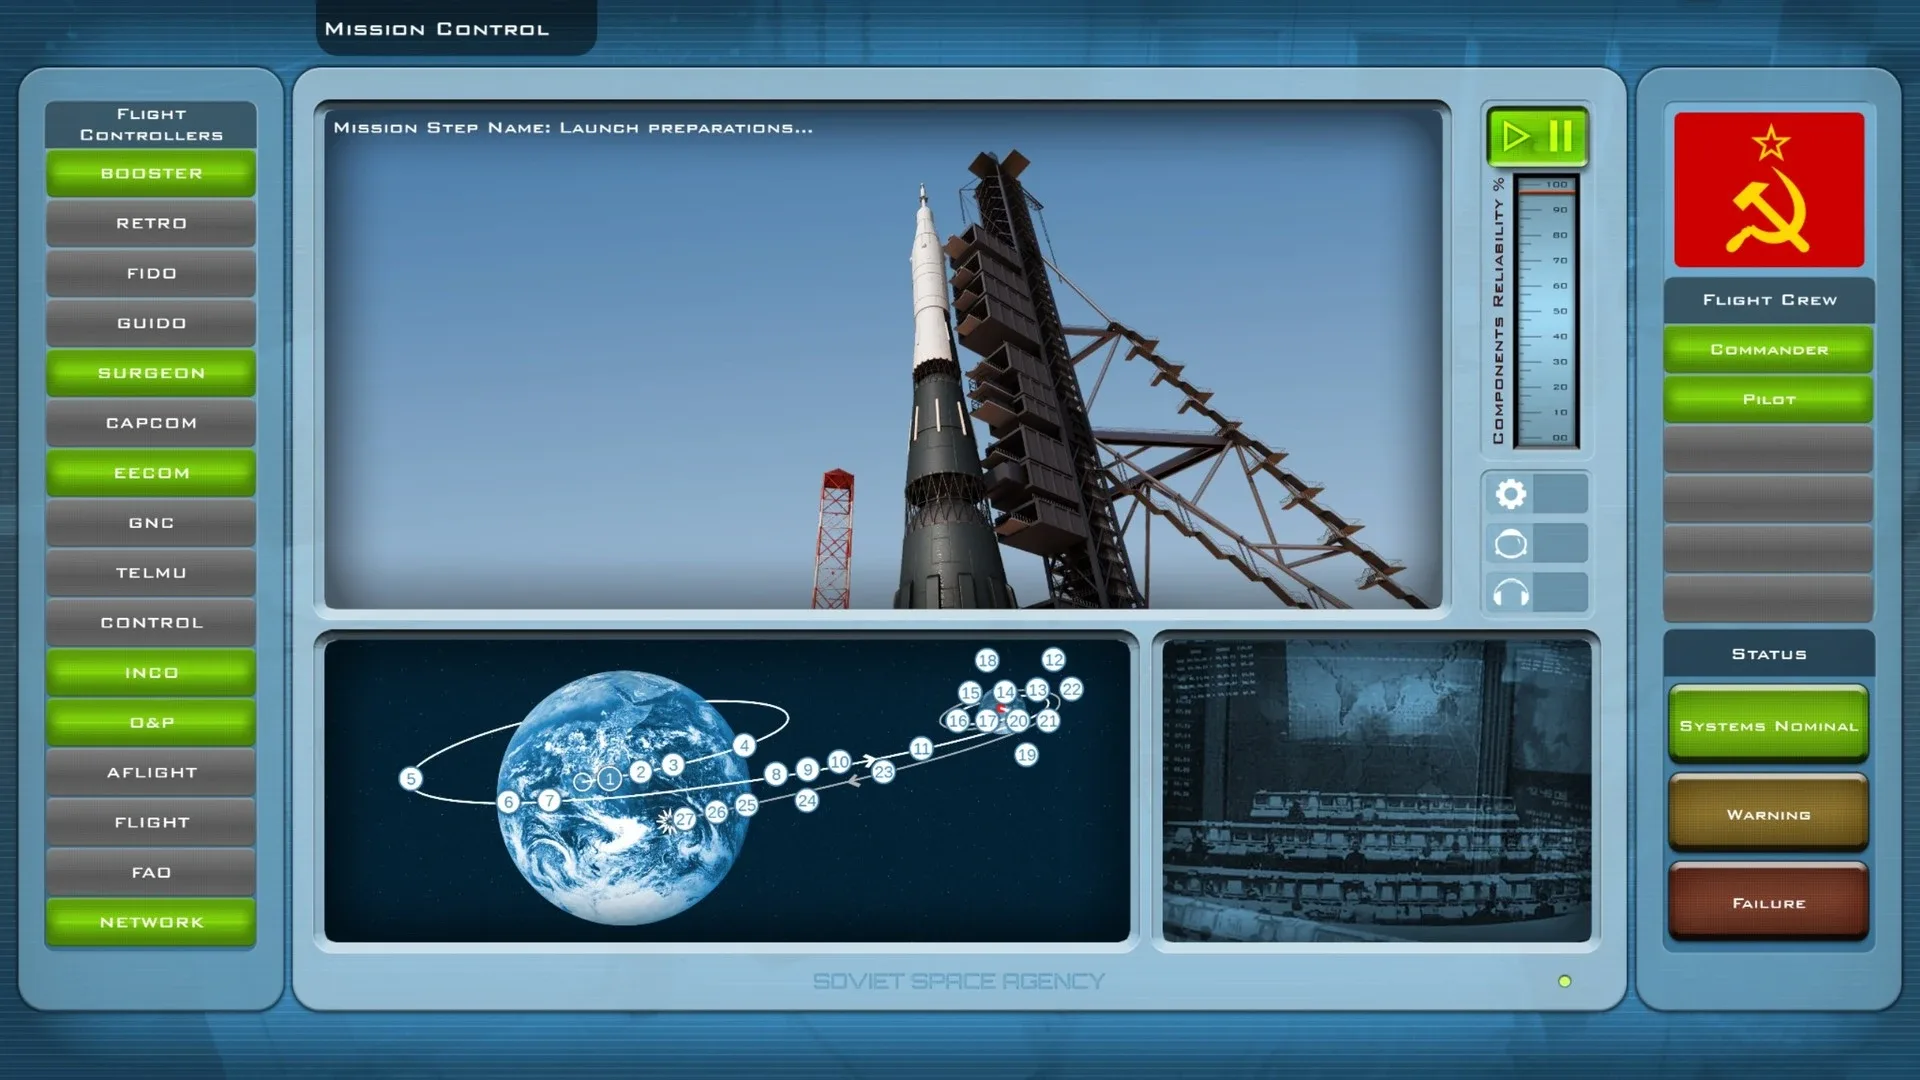Toggle the SURGEON flight controller
The width and height of the screenshot is (1920, 1080).
151,373
